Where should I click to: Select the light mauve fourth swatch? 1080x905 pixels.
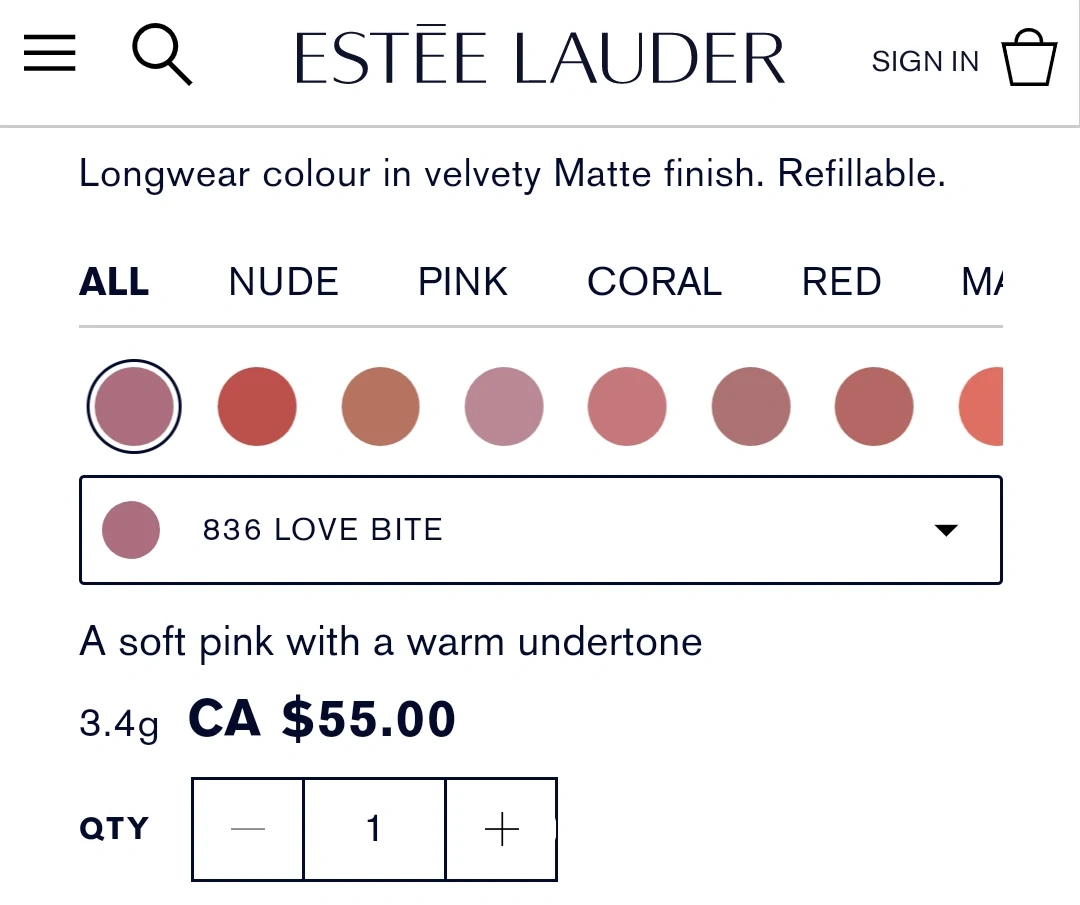tap(504, 406)
